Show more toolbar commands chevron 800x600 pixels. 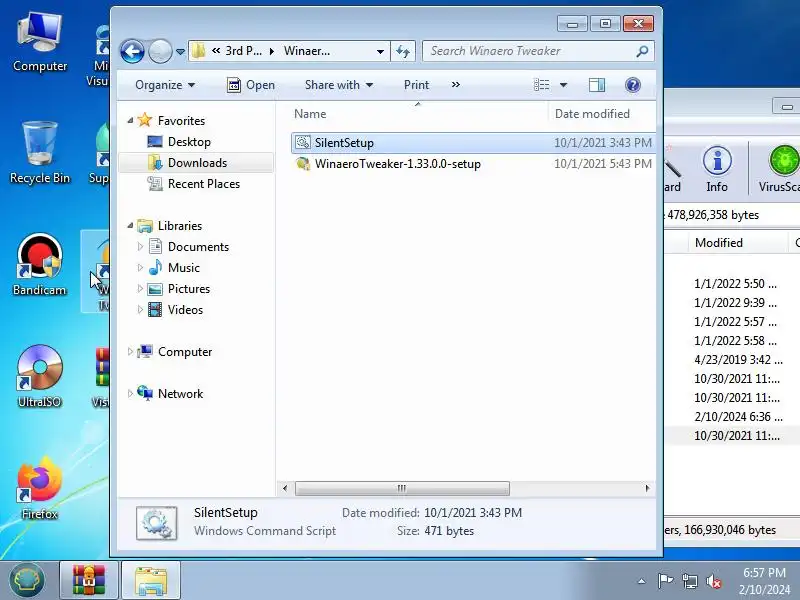(456, 85)
